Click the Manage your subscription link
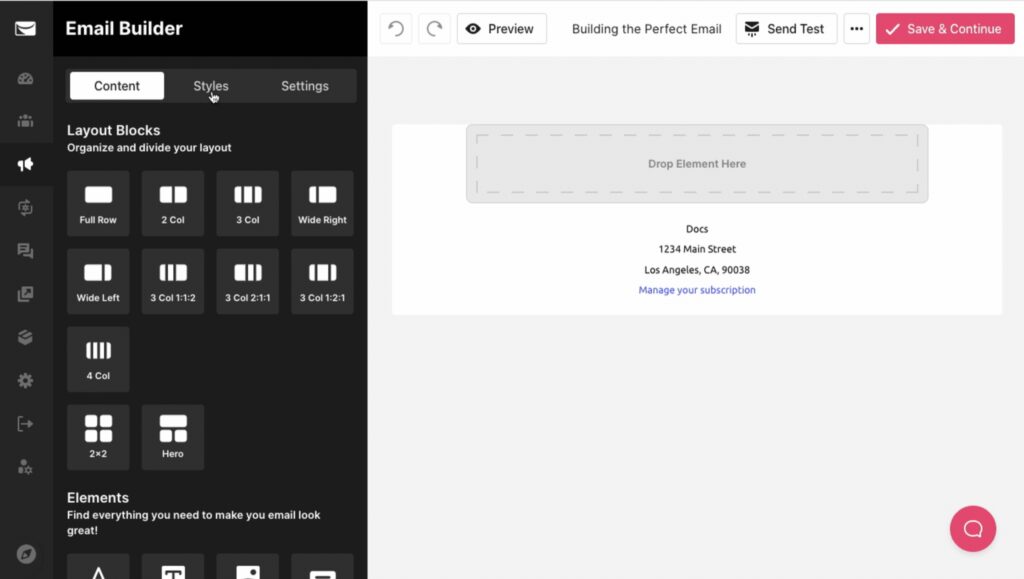The height and width of the screenshot is (579, 1024). point(697,290)
